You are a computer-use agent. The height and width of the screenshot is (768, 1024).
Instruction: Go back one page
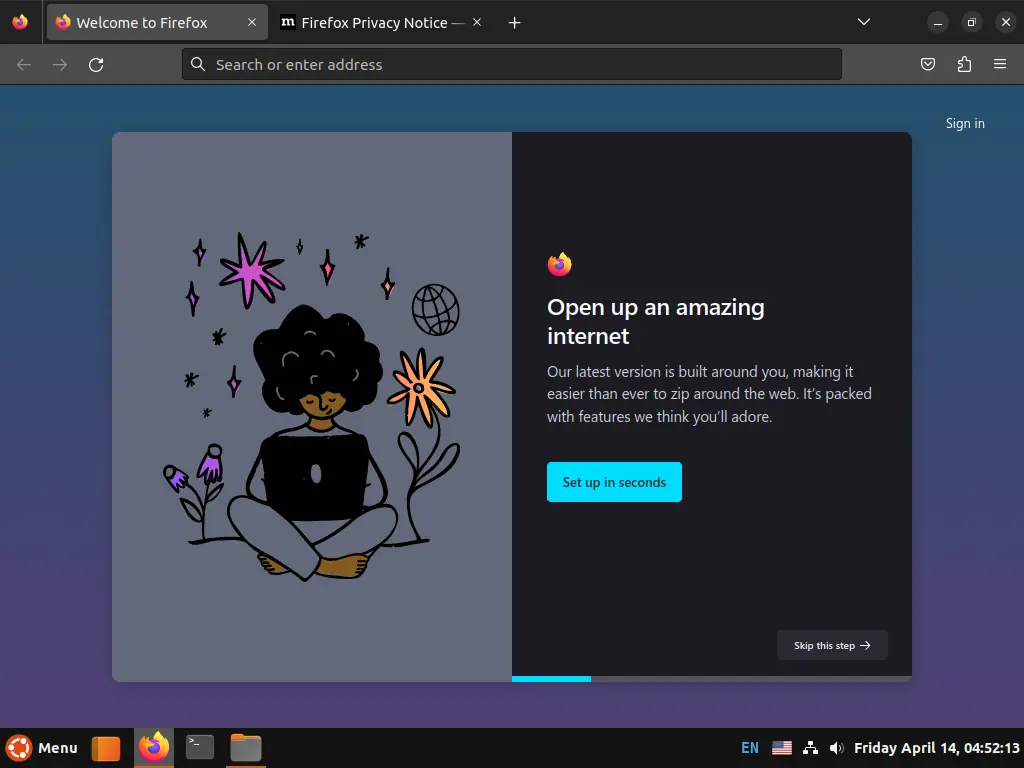[24, 65]
